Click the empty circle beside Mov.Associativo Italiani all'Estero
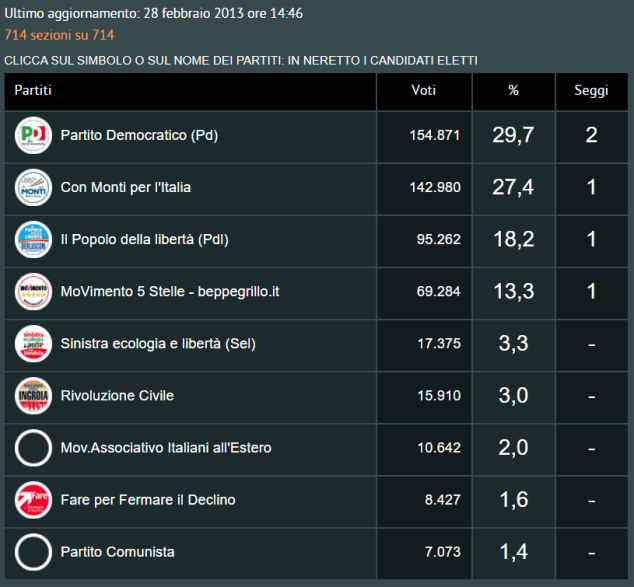 (34, 447)
